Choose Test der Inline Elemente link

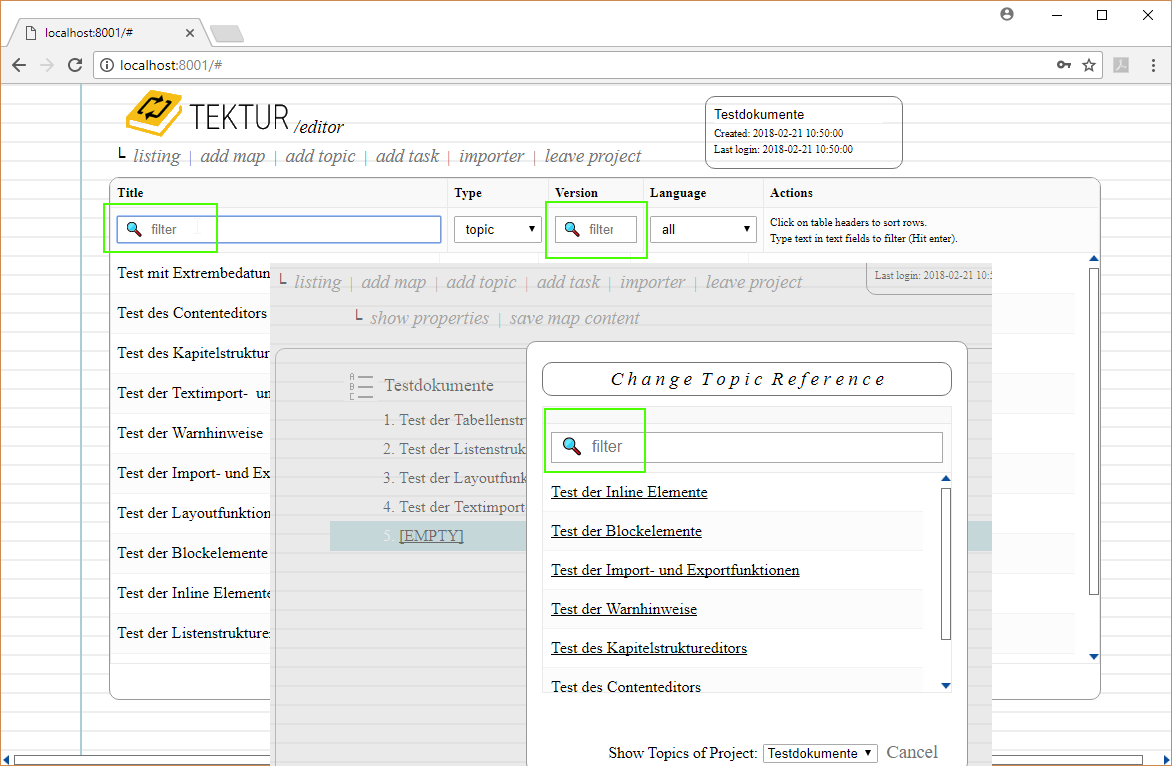(x=629, y=492)
